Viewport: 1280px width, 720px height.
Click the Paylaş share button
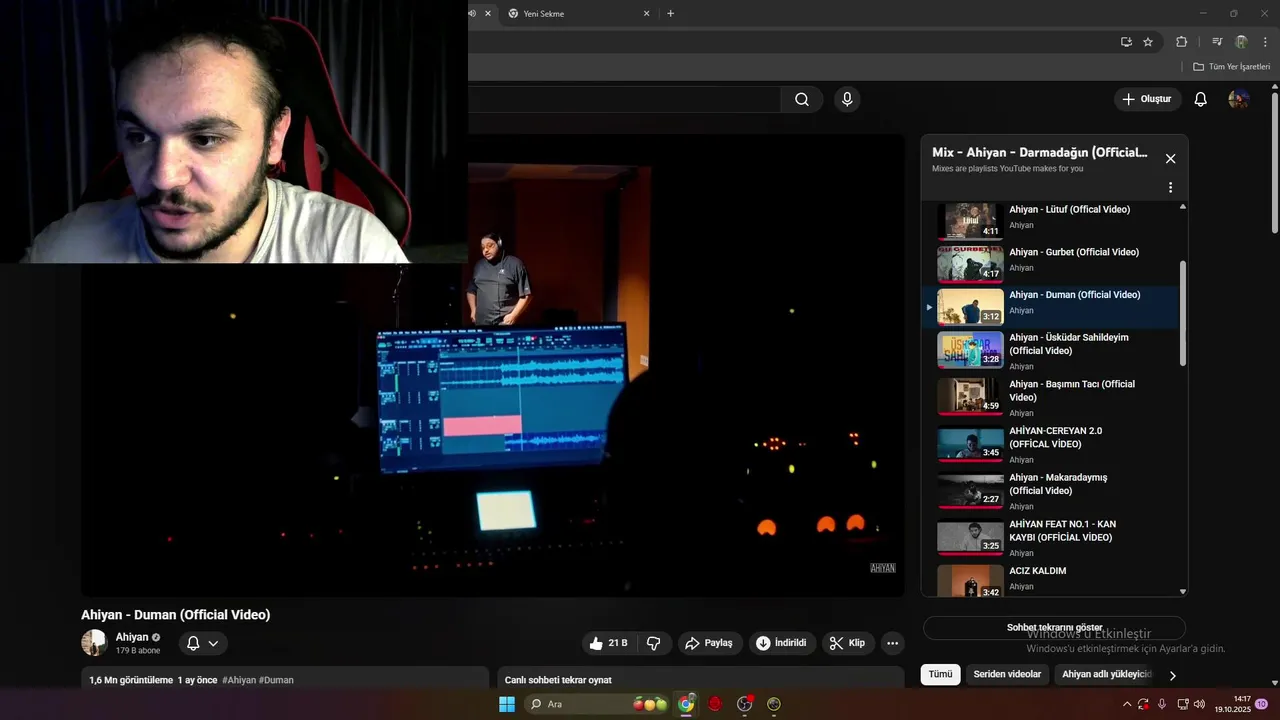point(709,643)
